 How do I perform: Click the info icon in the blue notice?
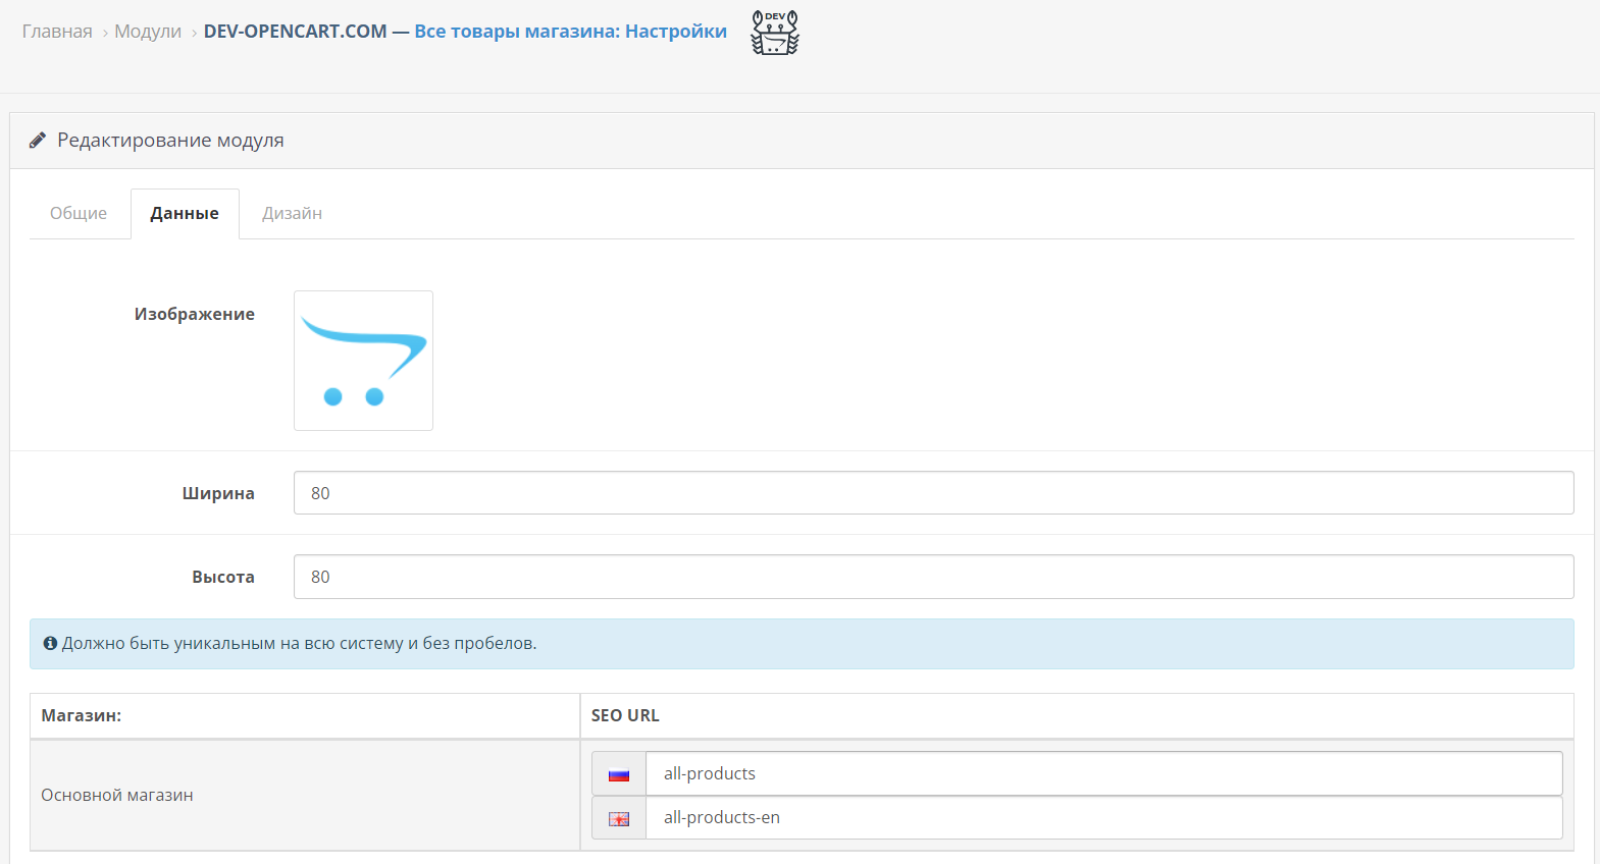(x=50, y=643)
